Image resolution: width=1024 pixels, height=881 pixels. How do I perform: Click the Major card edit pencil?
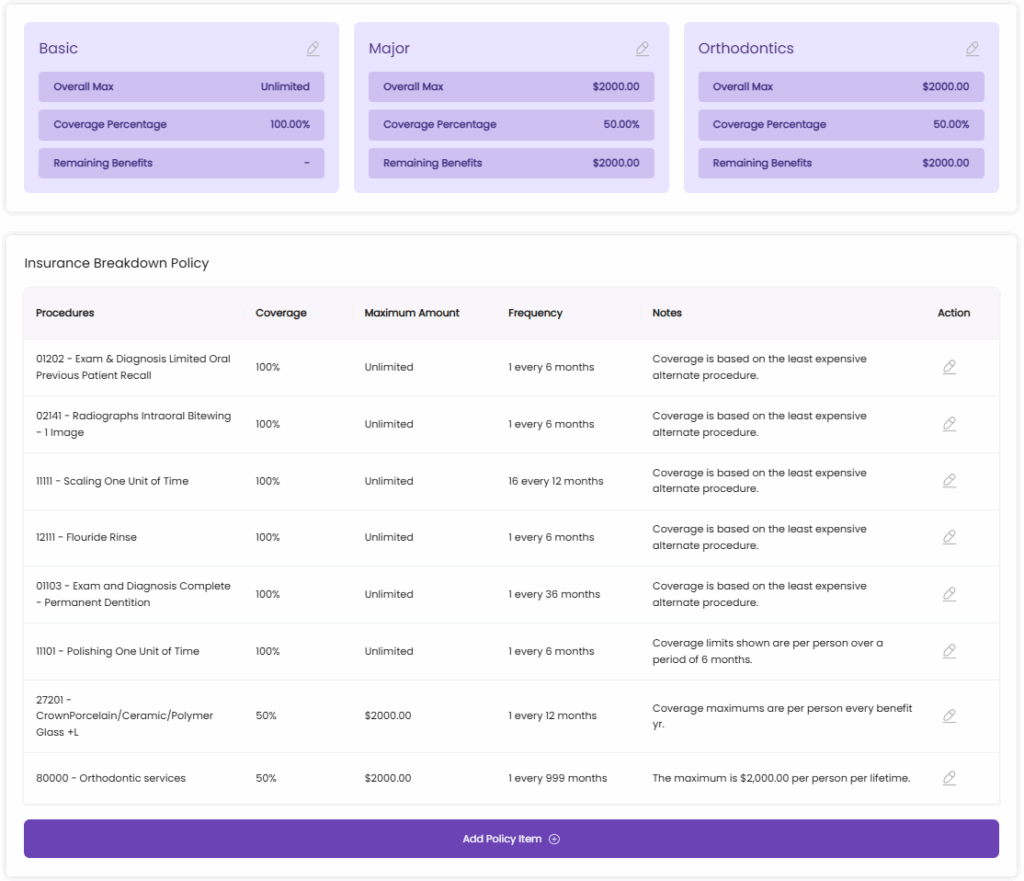coord(642,49)
